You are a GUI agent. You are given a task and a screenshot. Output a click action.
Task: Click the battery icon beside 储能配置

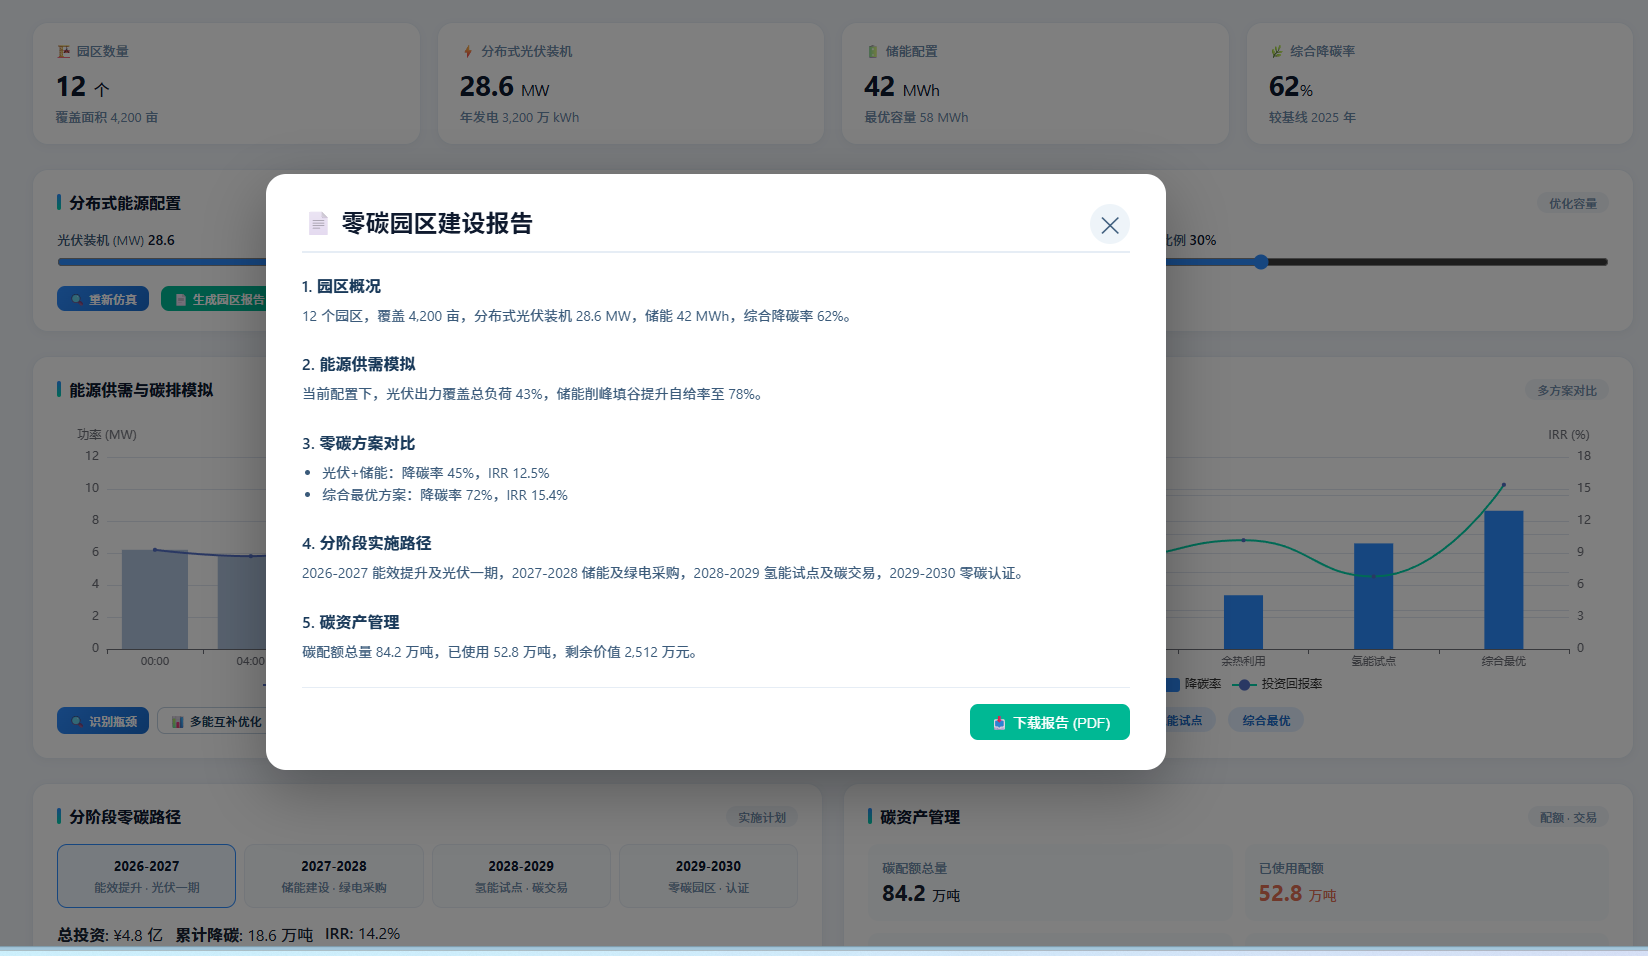pyautogui.click(x=873, y=51)
